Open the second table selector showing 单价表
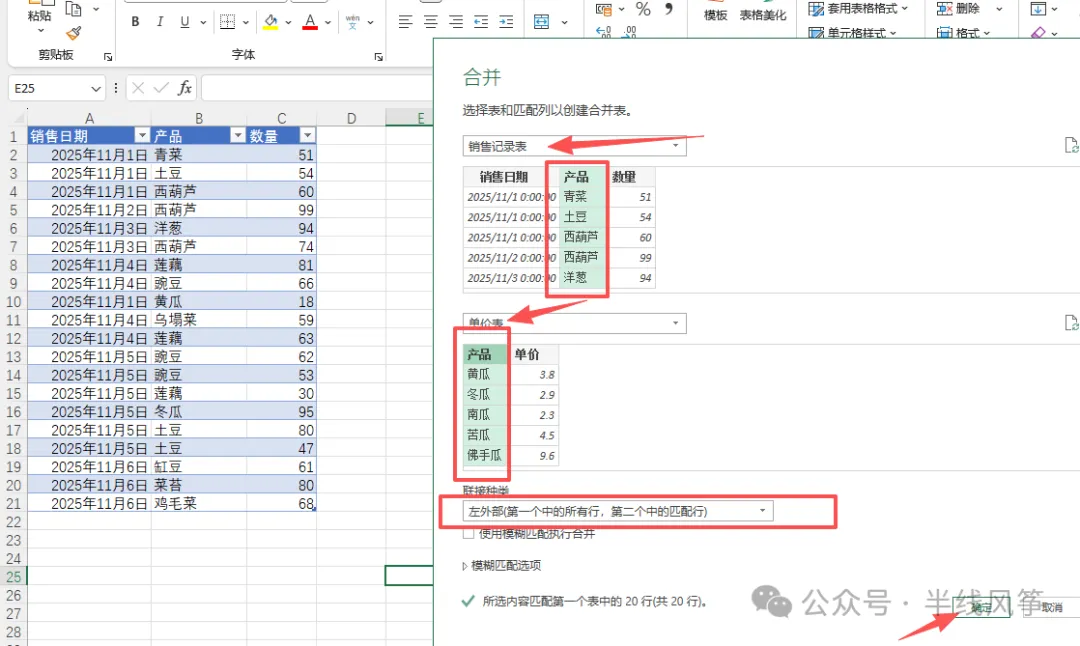This screenshot has width=1080, height=646. [574, 323]
